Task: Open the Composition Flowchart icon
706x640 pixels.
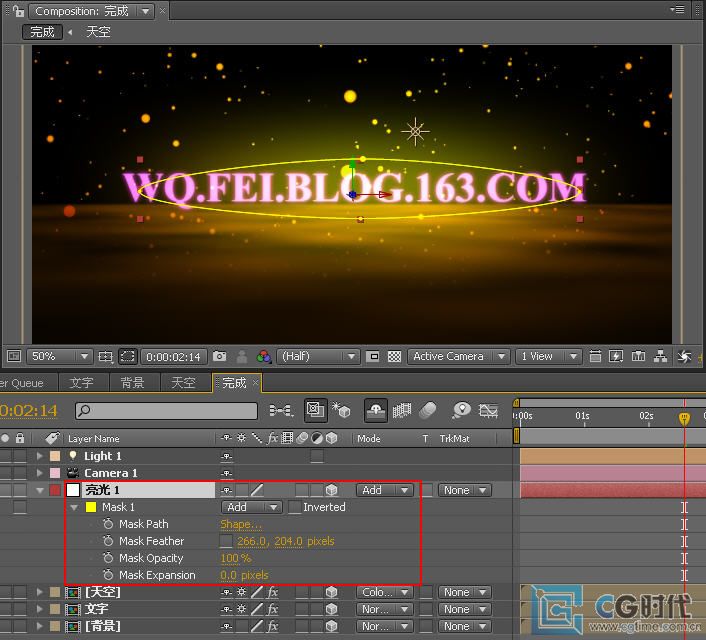Action: tap(661, 357)
